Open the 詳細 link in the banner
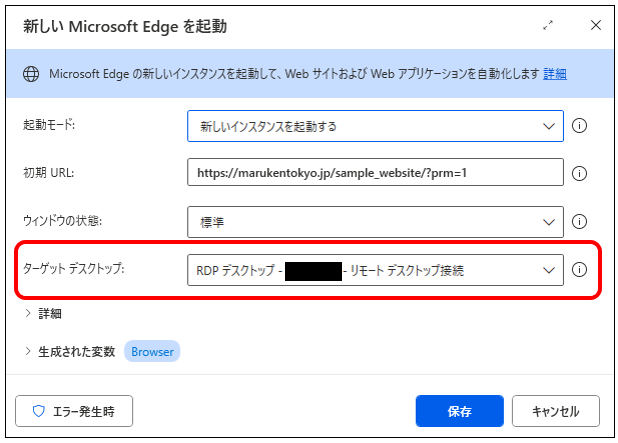Viewport: 618px width, 443px height. coord(555,74)
